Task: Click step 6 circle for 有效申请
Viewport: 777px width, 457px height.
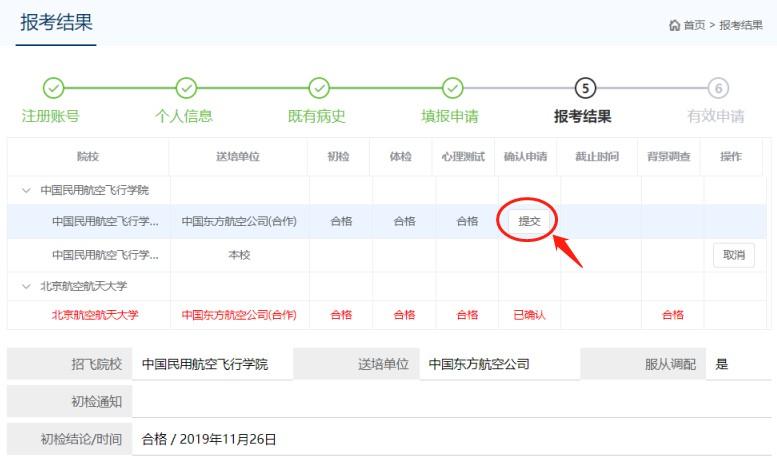Action: click(718, 88)
